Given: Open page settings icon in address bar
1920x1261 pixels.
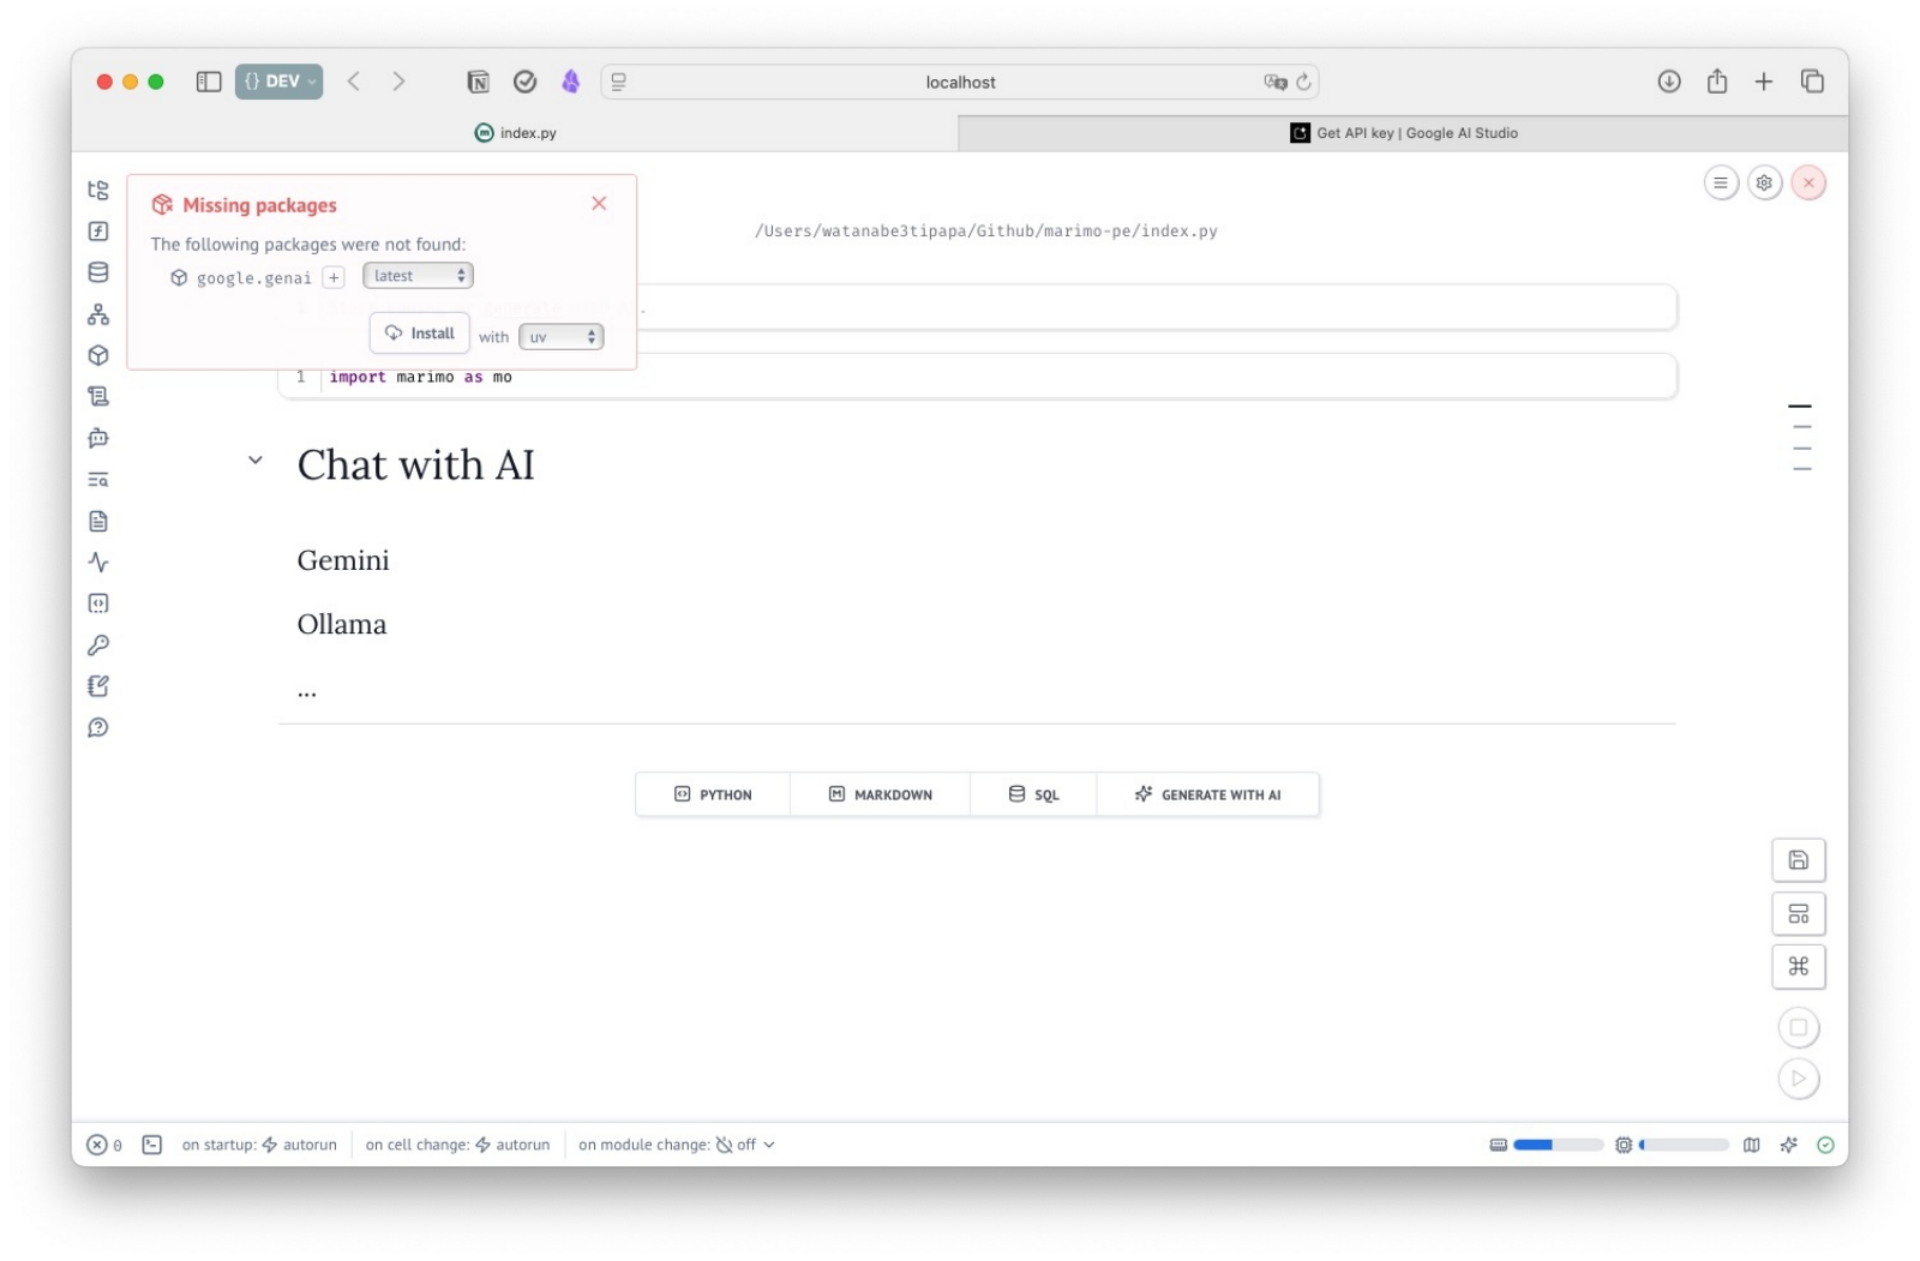Looking at the screenshot, I should click(619, 82).
